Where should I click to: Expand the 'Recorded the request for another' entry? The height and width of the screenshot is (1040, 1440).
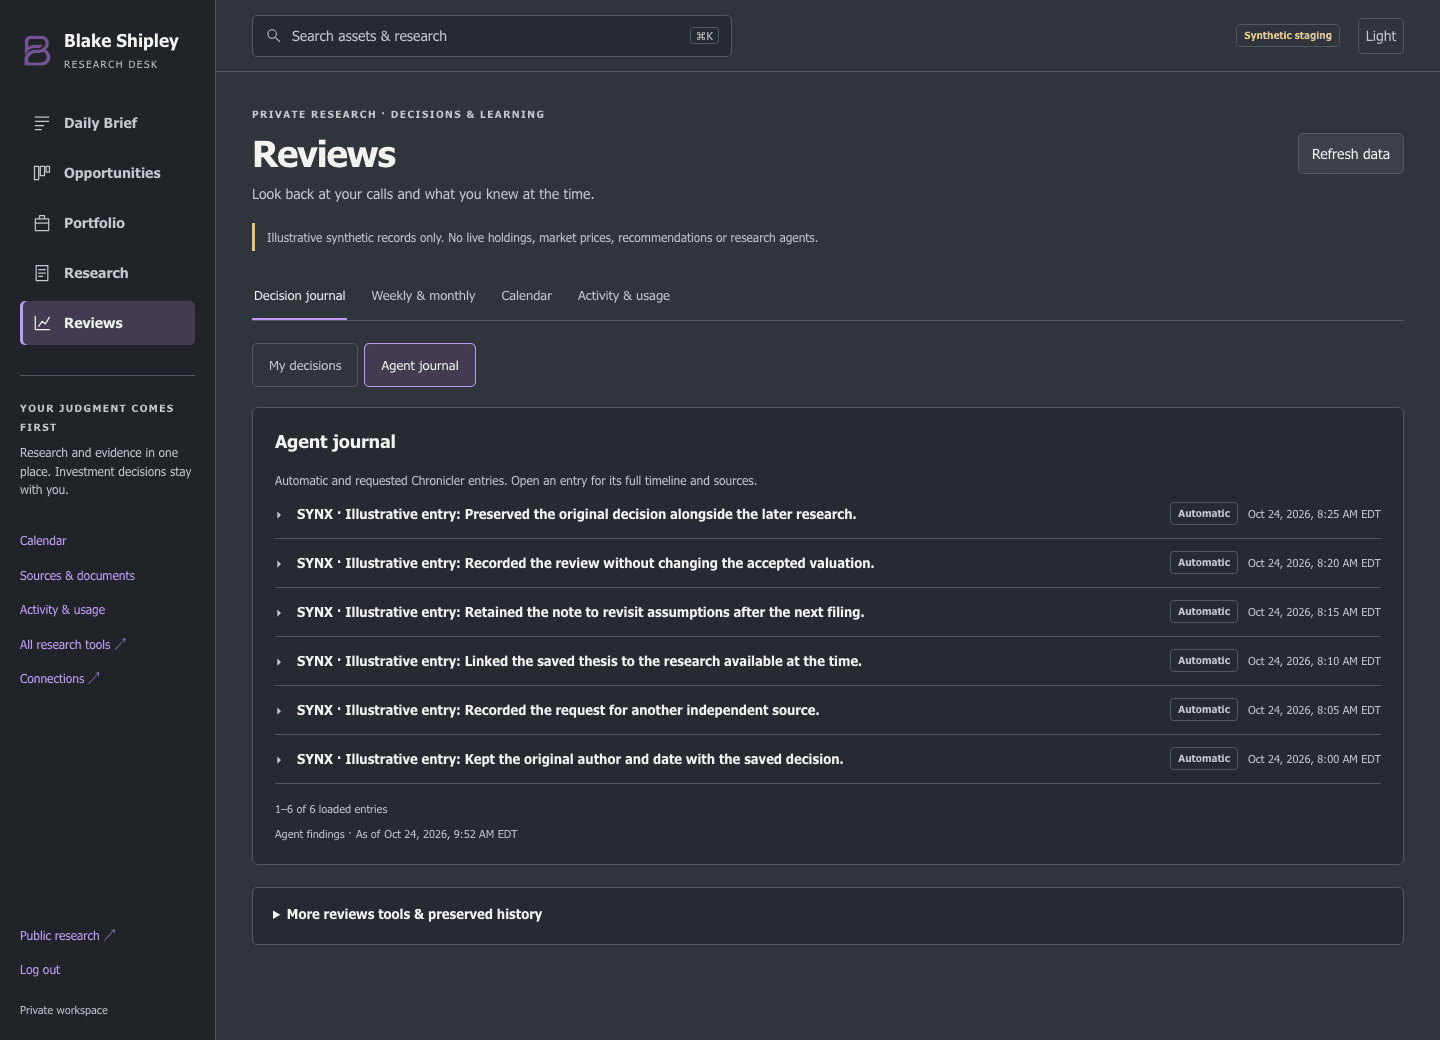(828, 710)
